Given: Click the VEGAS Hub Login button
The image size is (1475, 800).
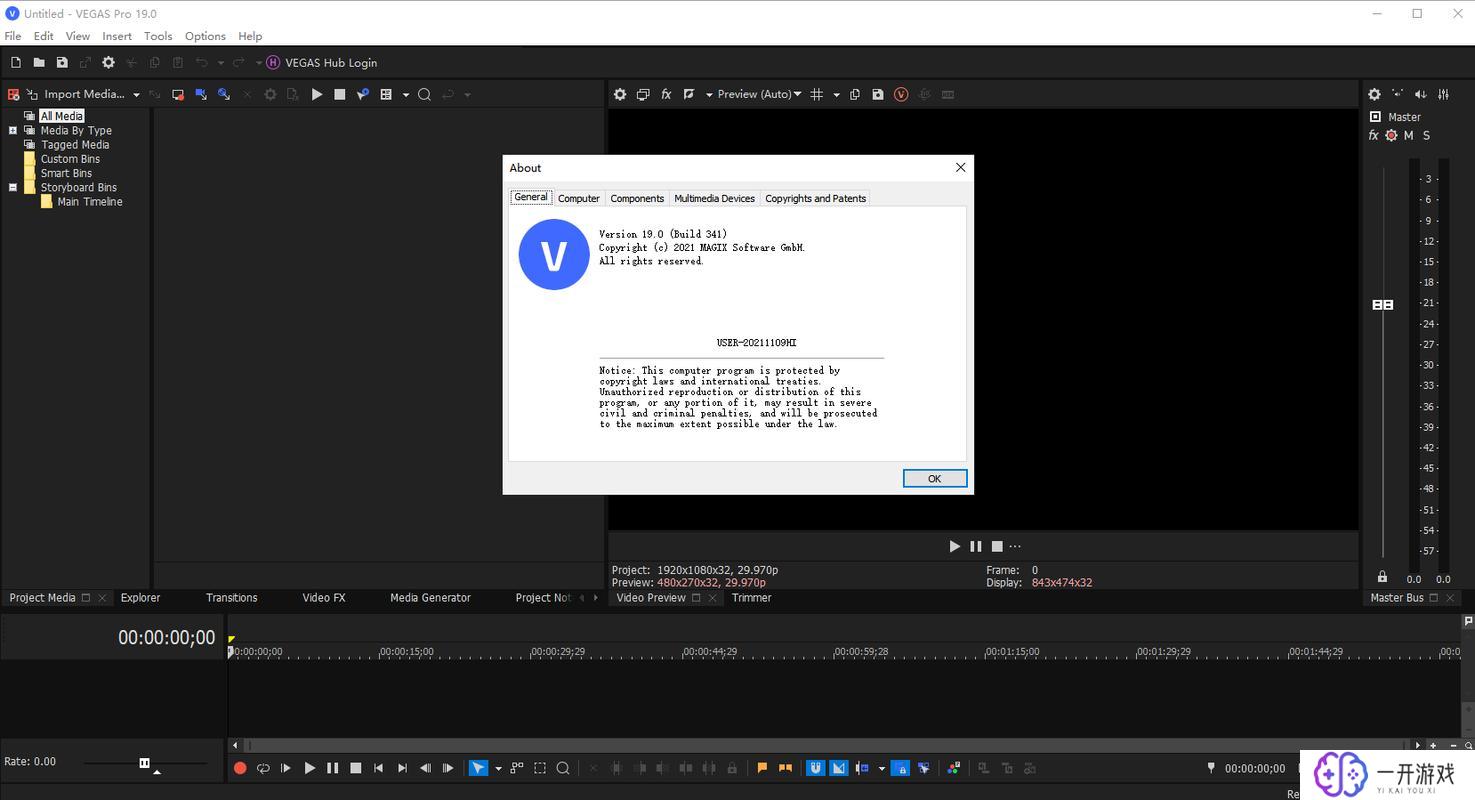Looking at the screenshot, I should 322,62.
